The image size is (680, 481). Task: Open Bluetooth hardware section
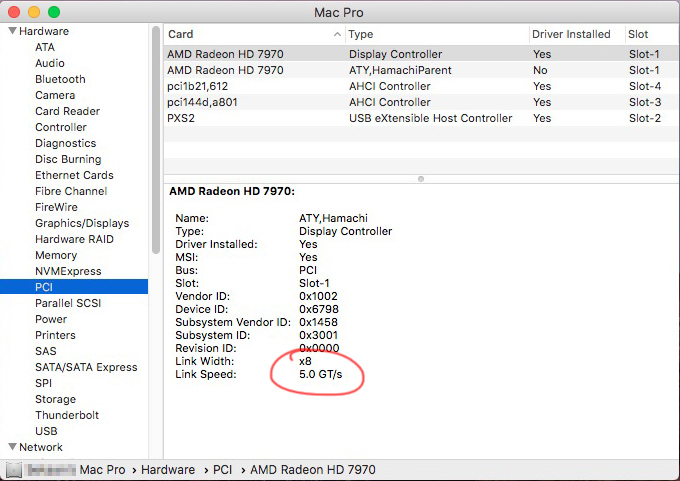tap(60, 79)
